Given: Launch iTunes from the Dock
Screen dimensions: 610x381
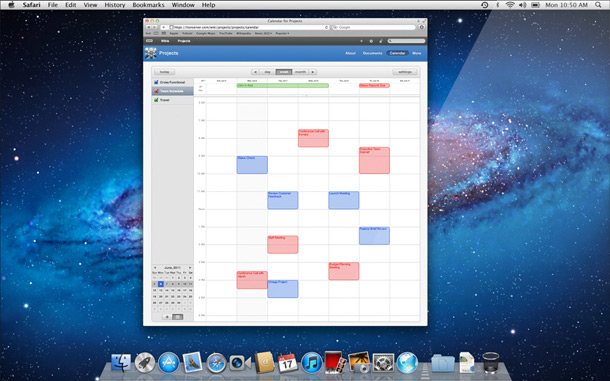Looking at the screenshot, I should (x=312, y=363).
